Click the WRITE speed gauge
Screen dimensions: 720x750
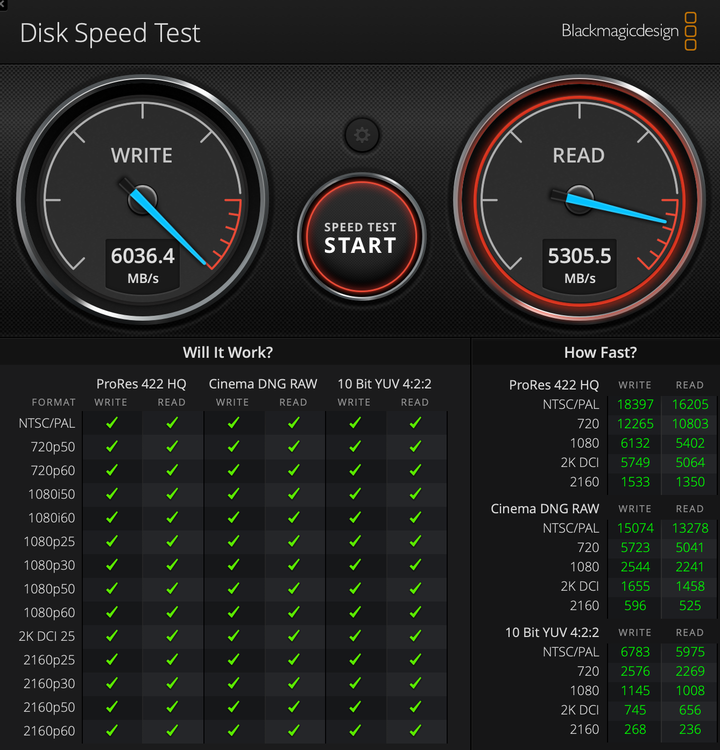[x=142, y=199]
